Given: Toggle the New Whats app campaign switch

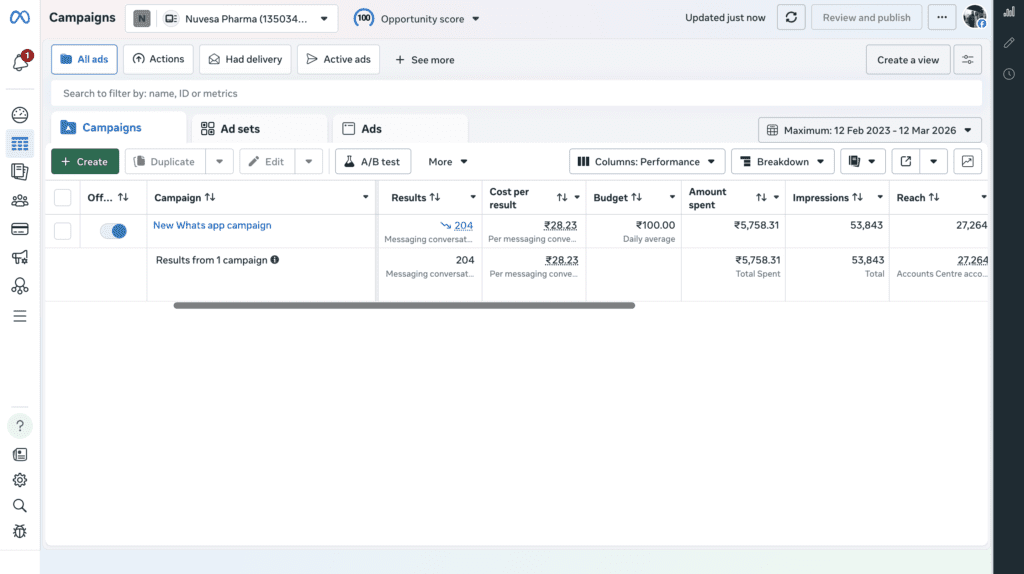Looking at the screenshot, I should tap(113, 231).
